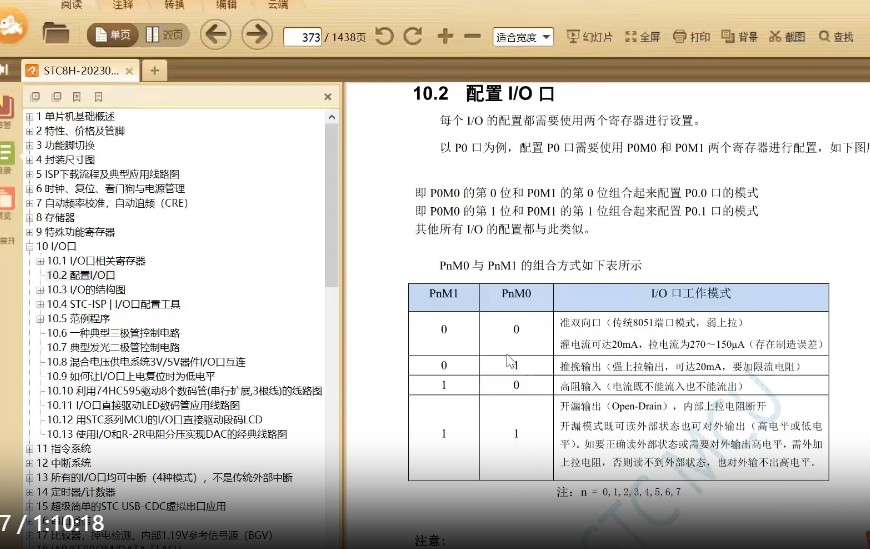870x549 pixels.
Task: Select outline item 10.11 直接驱动LED数码管
Action: 143,405
